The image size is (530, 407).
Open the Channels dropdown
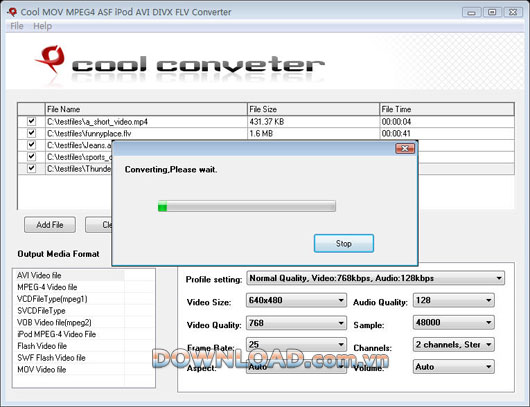point(454,344)
